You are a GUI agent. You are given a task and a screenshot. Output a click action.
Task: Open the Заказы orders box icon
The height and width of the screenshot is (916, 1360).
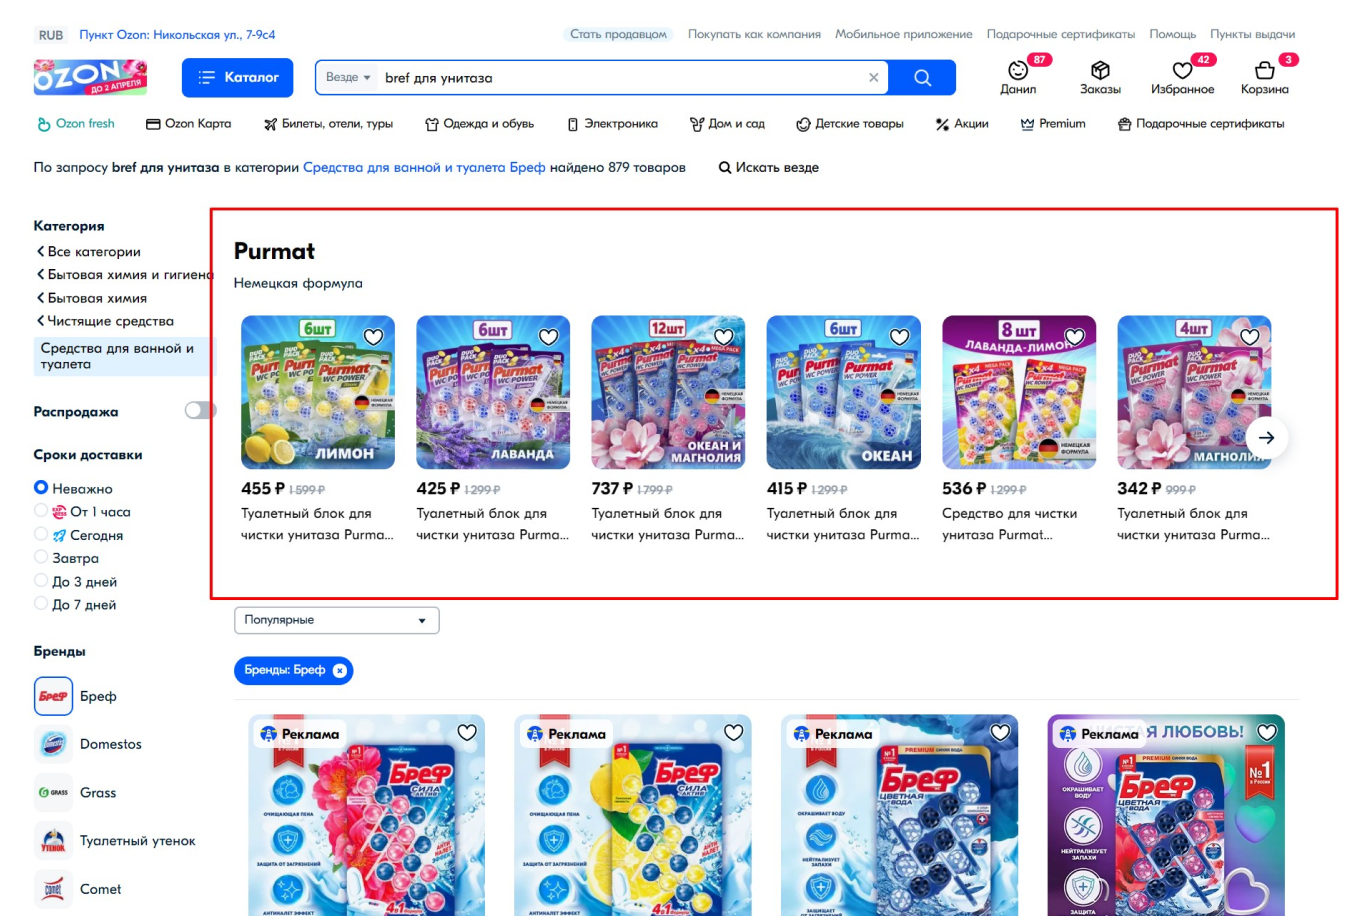(x=1100, y=70)
